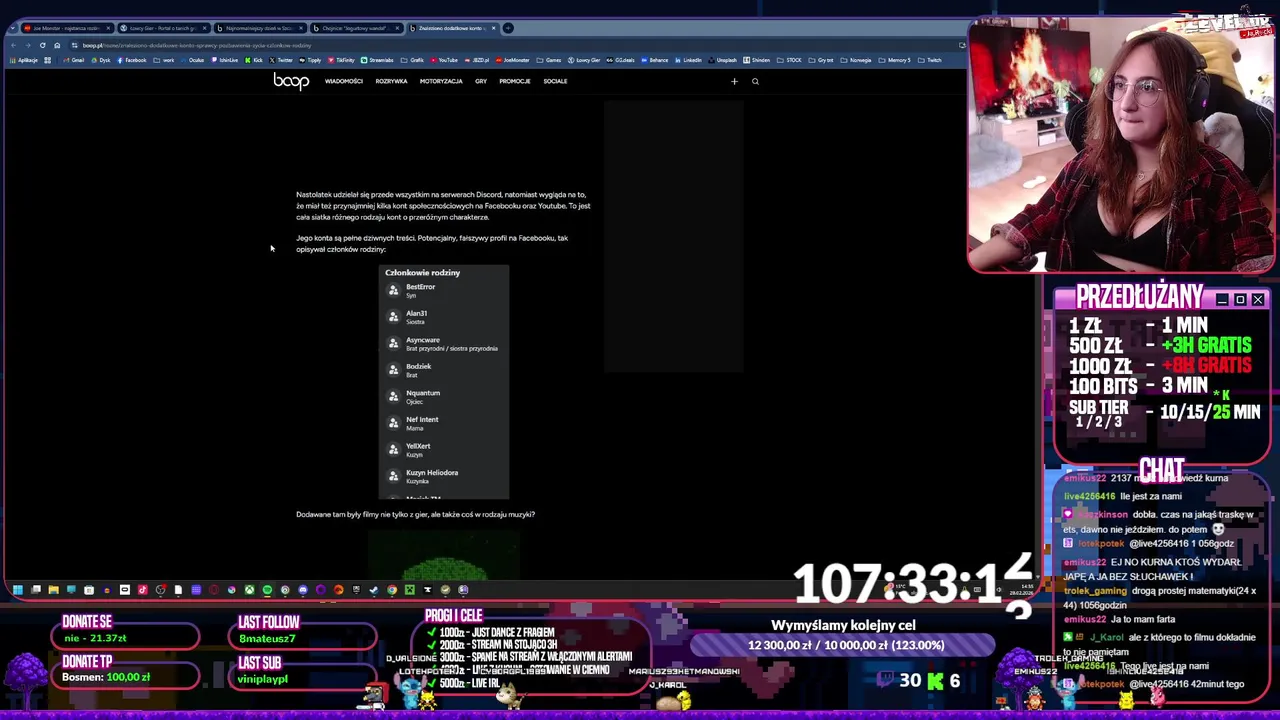Expand the Twitch bookmarks folder
Screen dimensions: 1280x720
930,60
